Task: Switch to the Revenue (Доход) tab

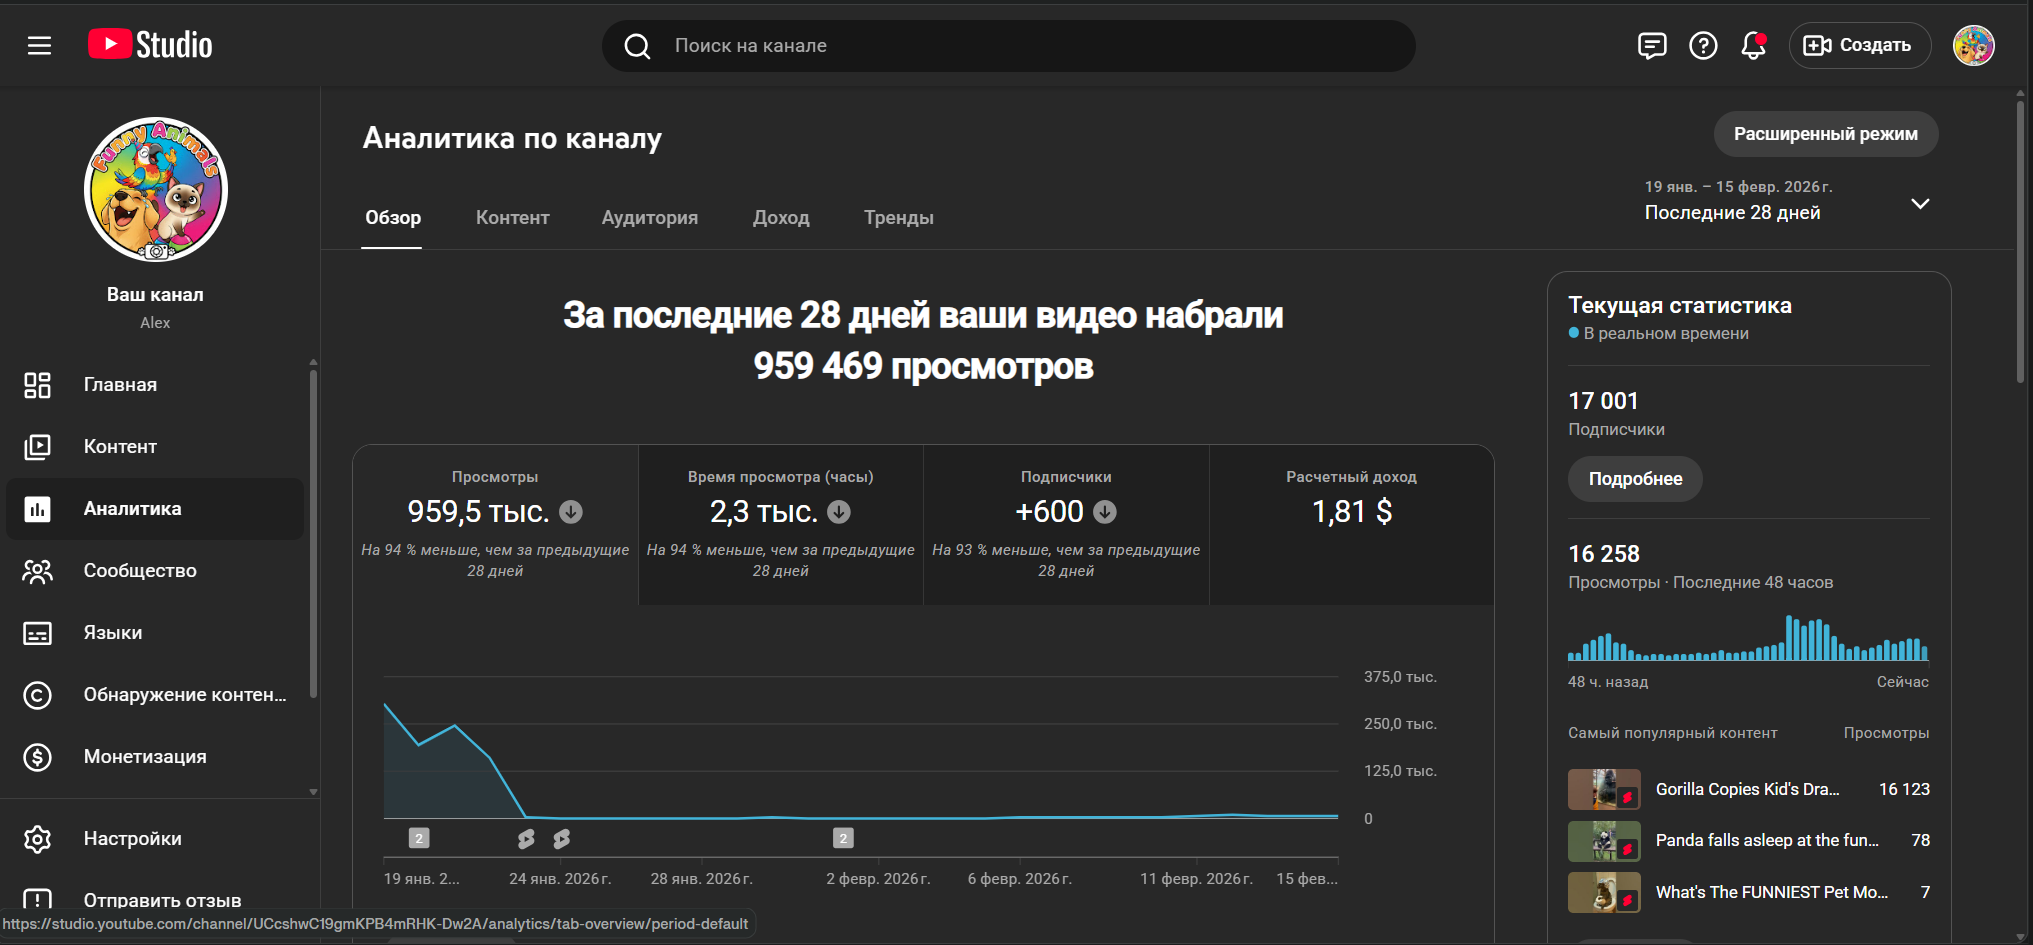Action: point(780,218)
